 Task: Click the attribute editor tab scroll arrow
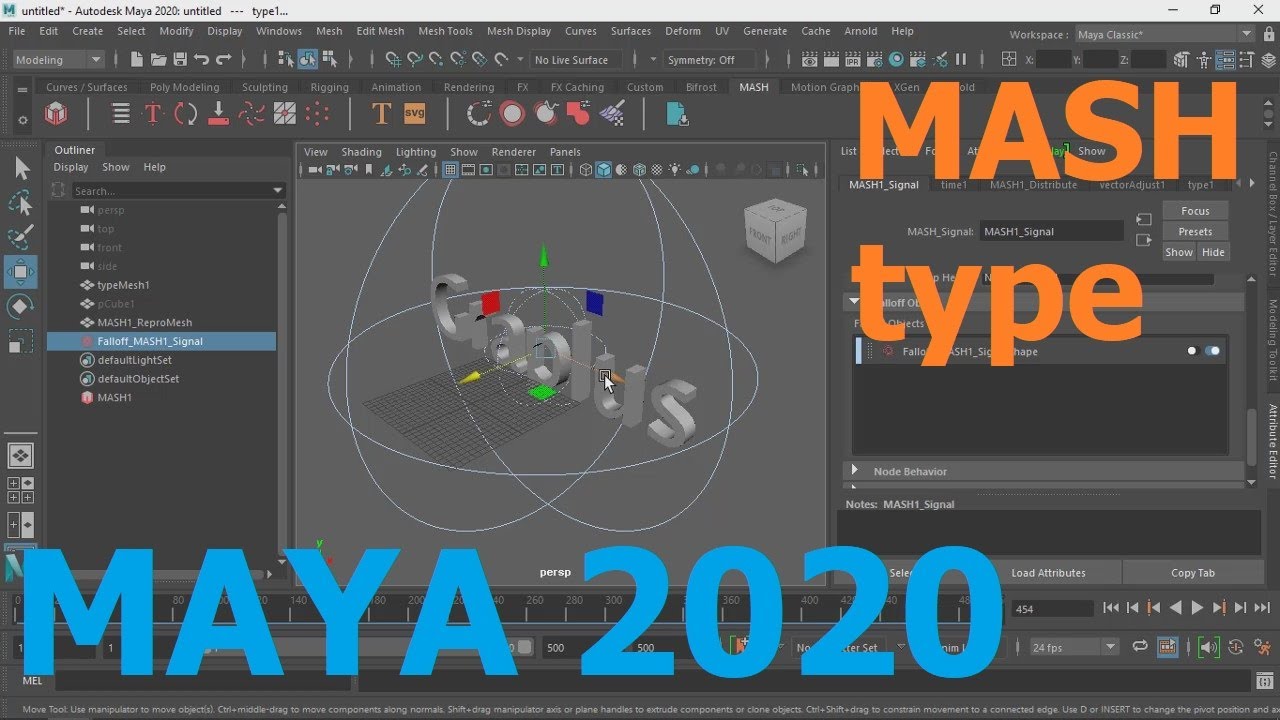1251,184
